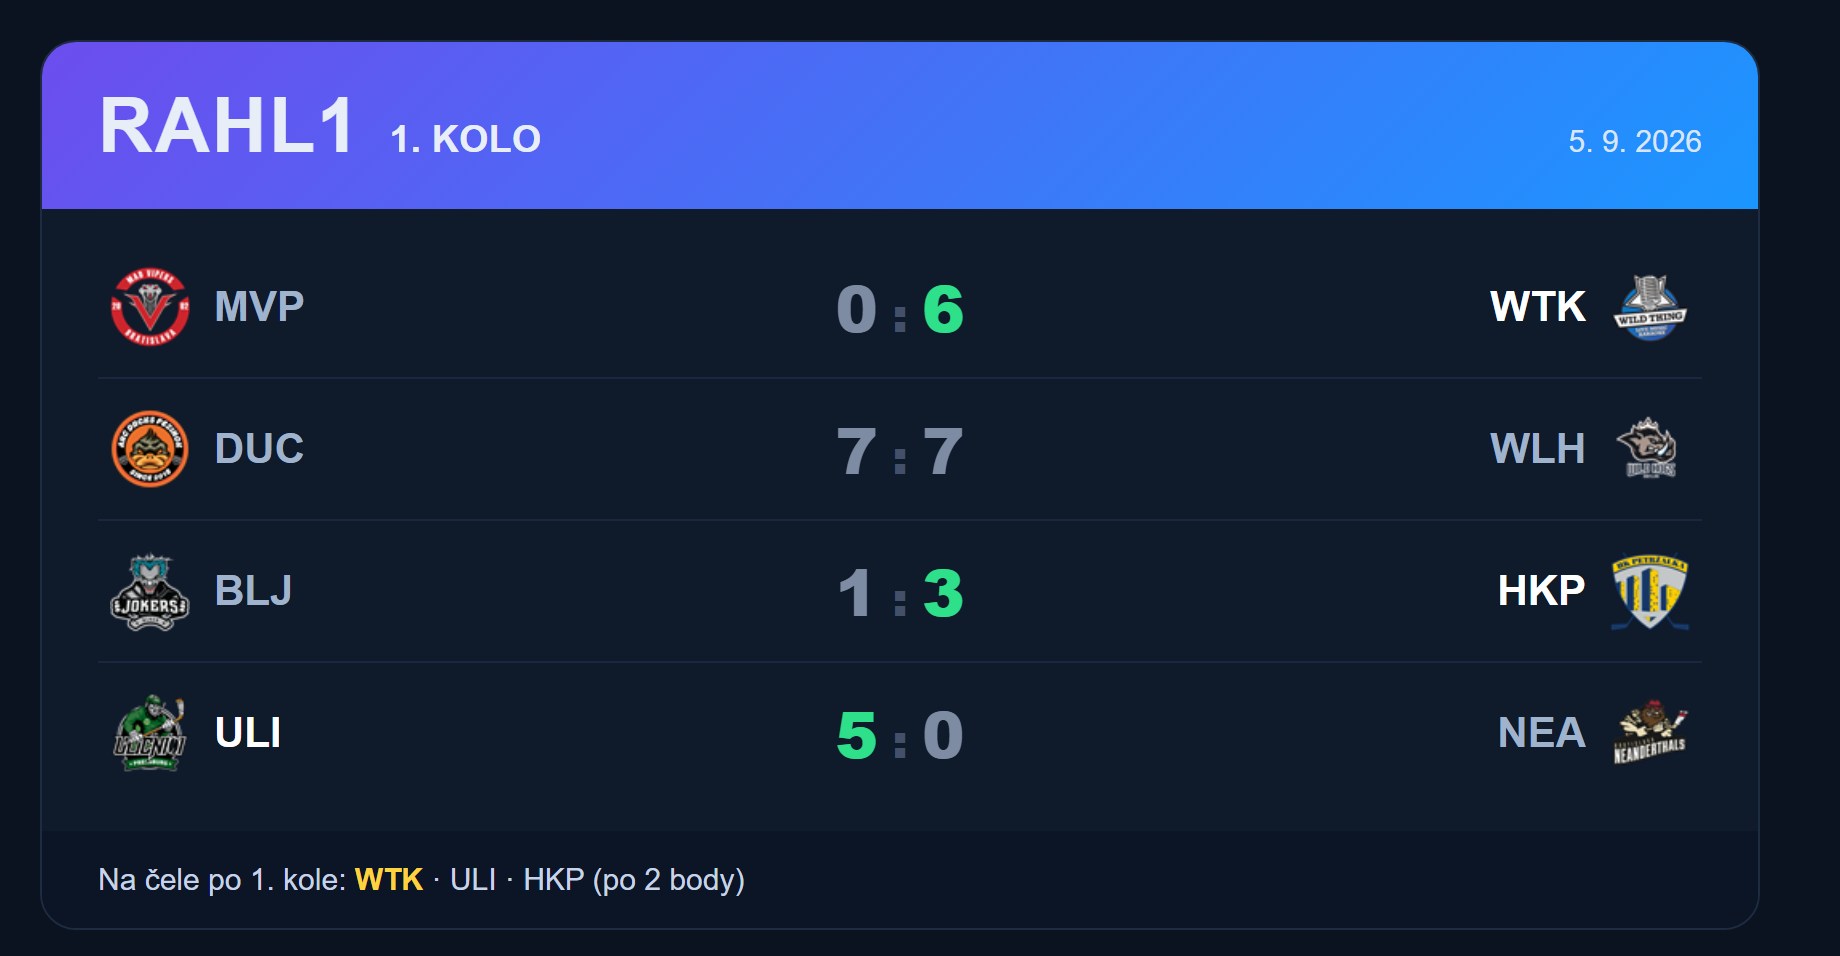Screen dimensions: 1840x956
Task: Click the green ULI team logo
Action: (150, 733)
